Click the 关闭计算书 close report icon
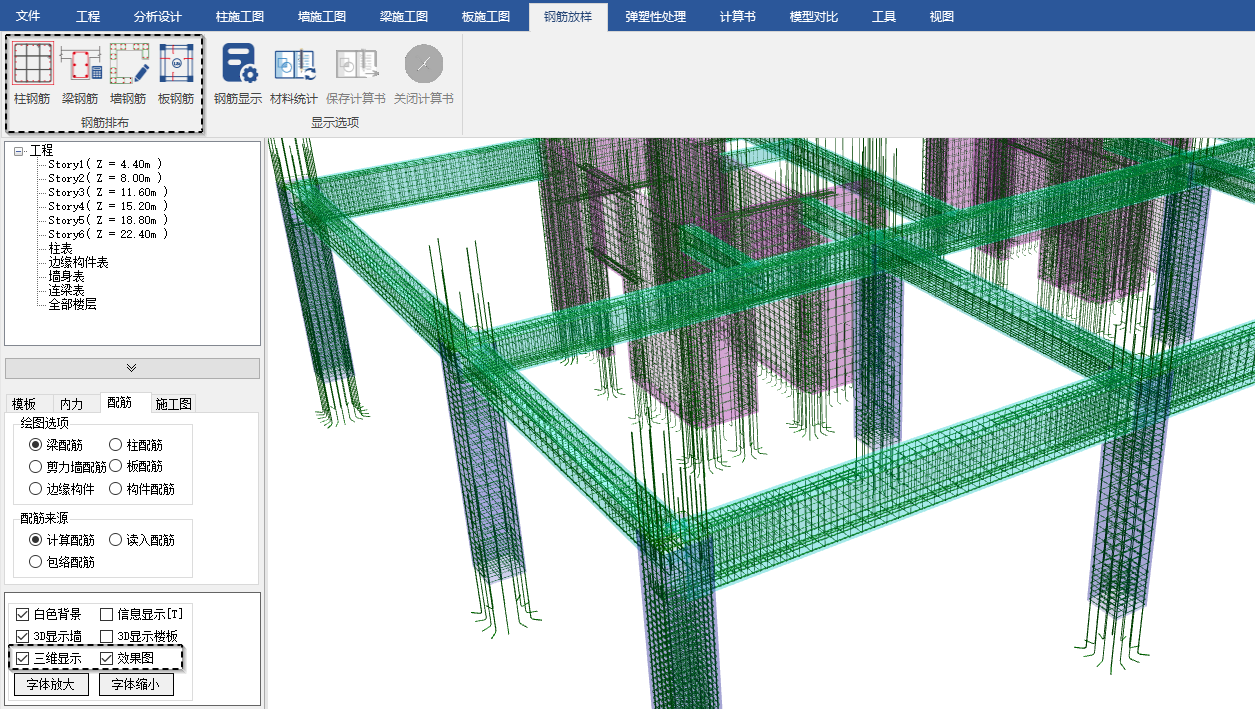 click(x=424, y=64)
